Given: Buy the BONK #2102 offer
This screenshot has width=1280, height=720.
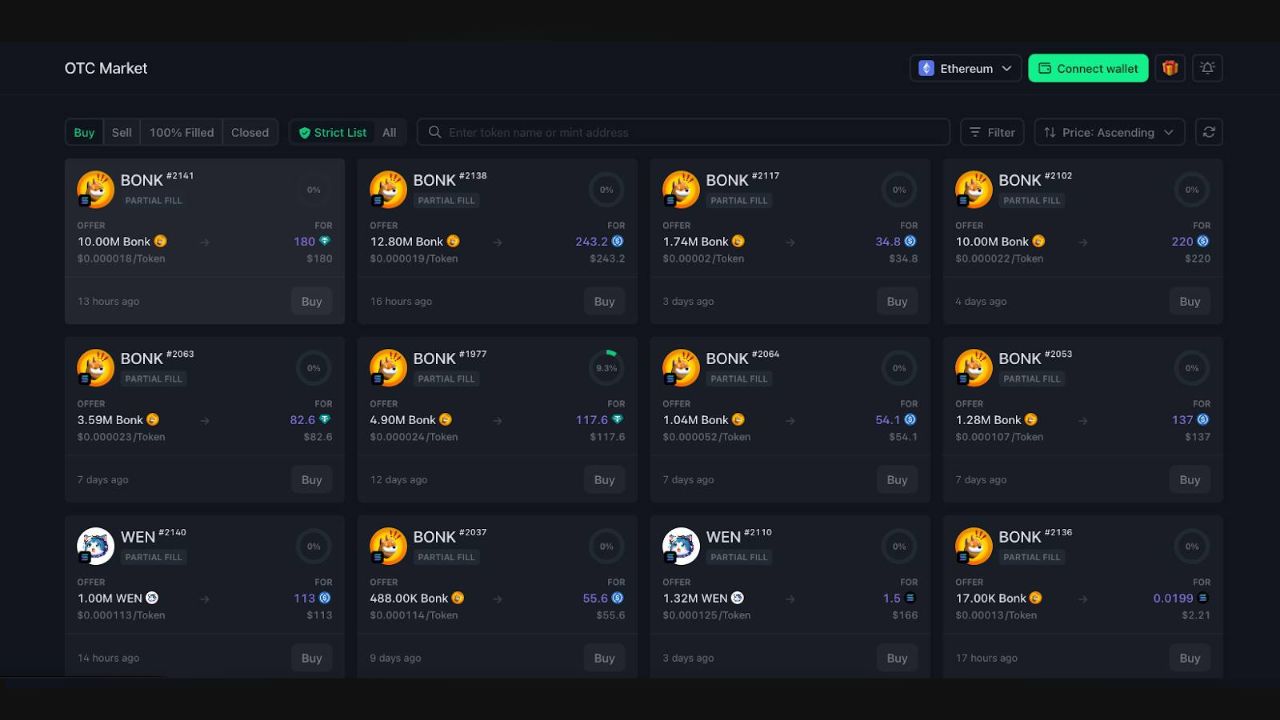Looking at the screenshot, I should pyautogui.click(x=1190, y=301).
